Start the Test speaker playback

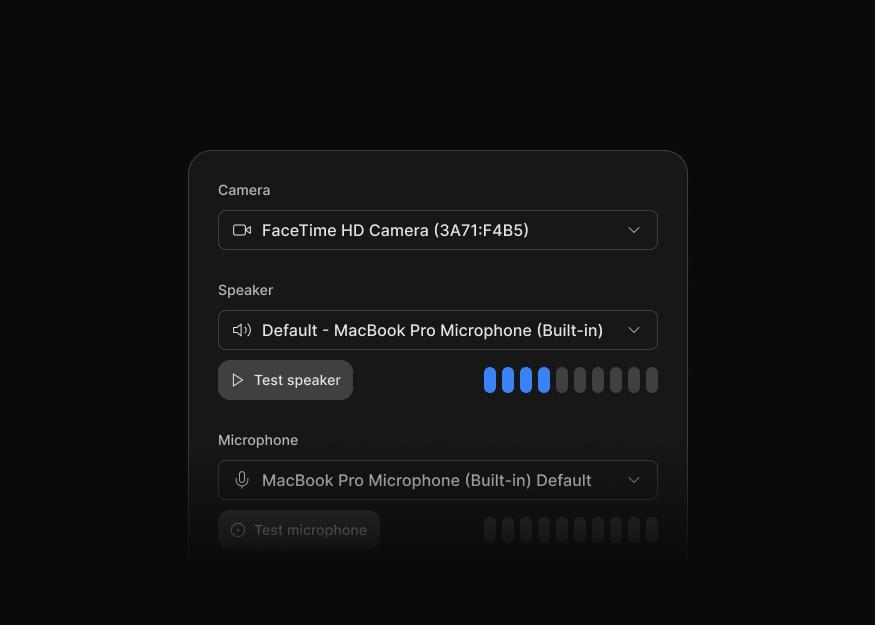point(285,380)
